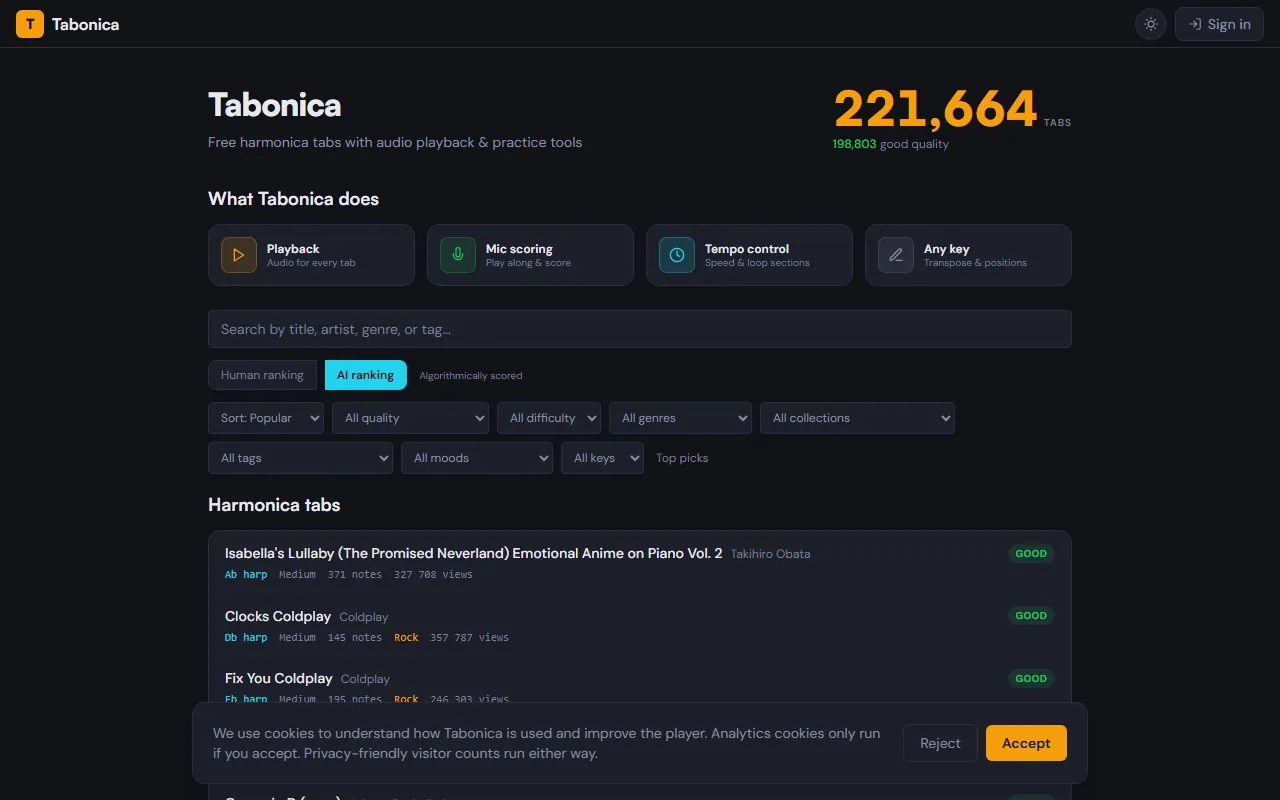Screen dimensions: 1280x800
Task: Open the Sort: Popular dropdown
Action: [x=266, y=418]
